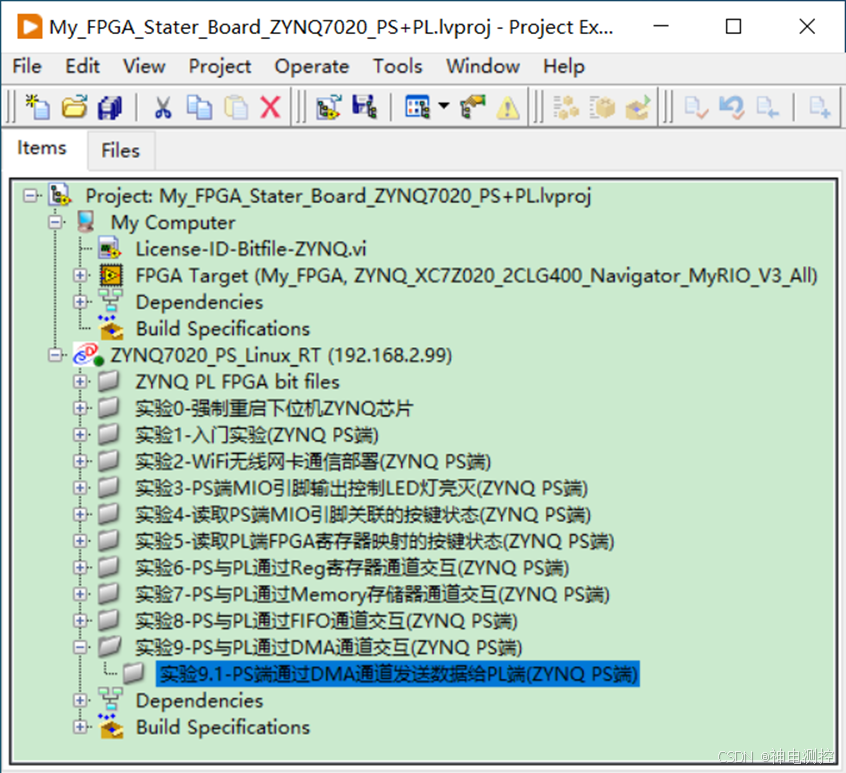The width and height of the screenshot is (846, 773).
Task: Select the 实验2-WiFi folder item
Action: [313, 462]
